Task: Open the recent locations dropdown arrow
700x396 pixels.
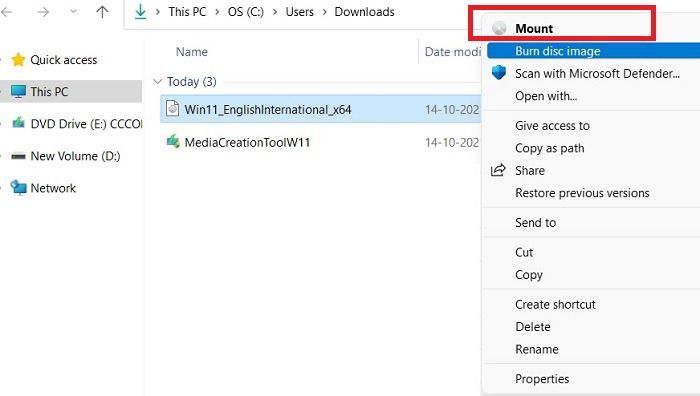Action: (x=73, y=12)
